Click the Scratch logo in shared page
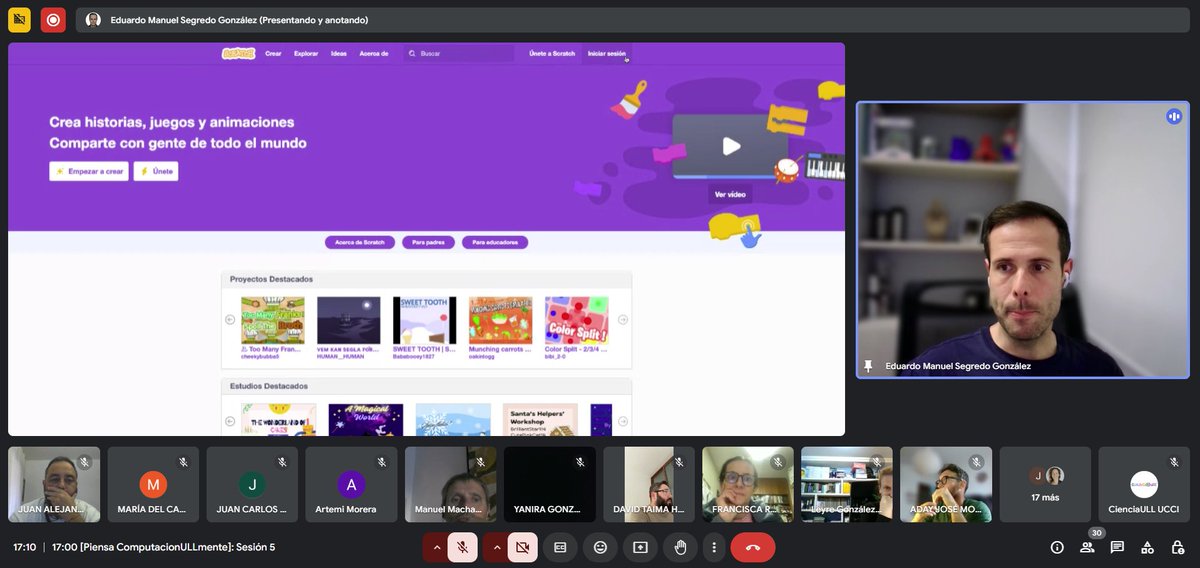This screenshot has height=568, width=1200. [238, 53]
